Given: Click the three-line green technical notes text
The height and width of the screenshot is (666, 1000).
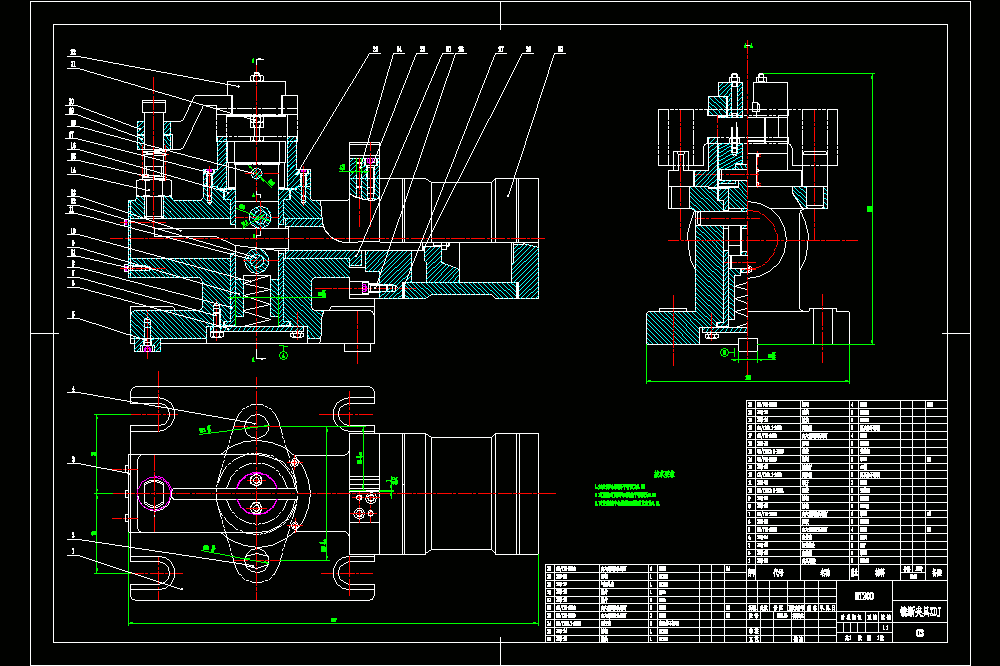Looking at the screenshot, I should [628, 495].
